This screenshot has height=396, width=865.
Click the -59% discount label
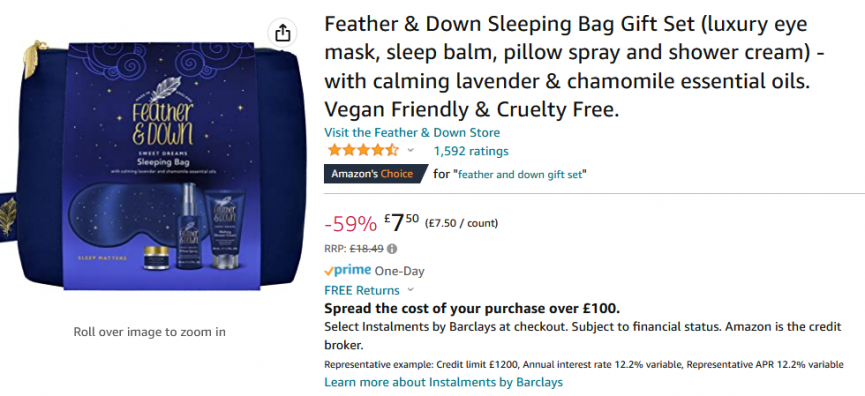[350, 224]
